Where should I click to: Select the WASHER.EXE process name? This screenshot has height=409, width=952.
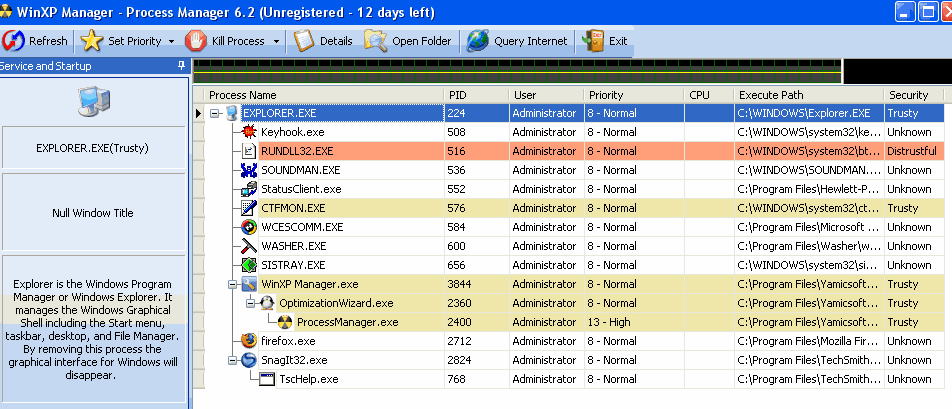coord(294,246)
